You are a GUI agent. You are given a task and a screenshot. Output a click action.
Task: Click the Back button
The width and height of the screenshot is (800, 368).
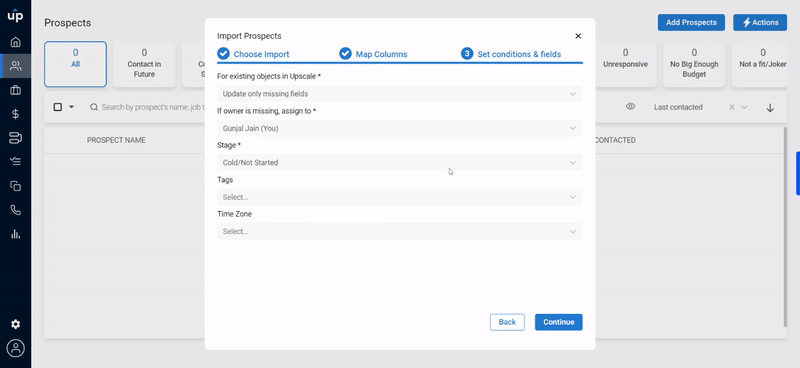(507, 322)
